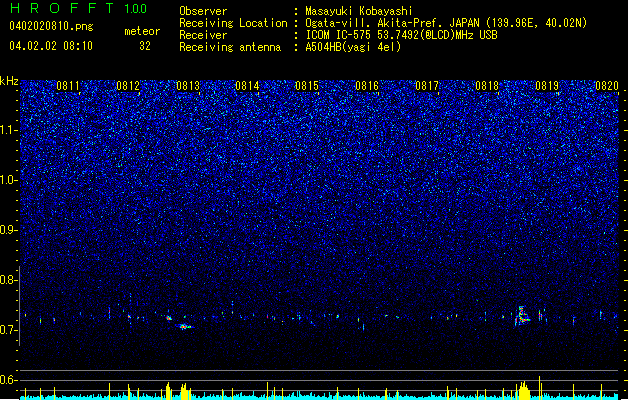Viewport: 629px width, 400px height.
Task: Click the bright meteor echo near 0813
Action: click(185, 327)
